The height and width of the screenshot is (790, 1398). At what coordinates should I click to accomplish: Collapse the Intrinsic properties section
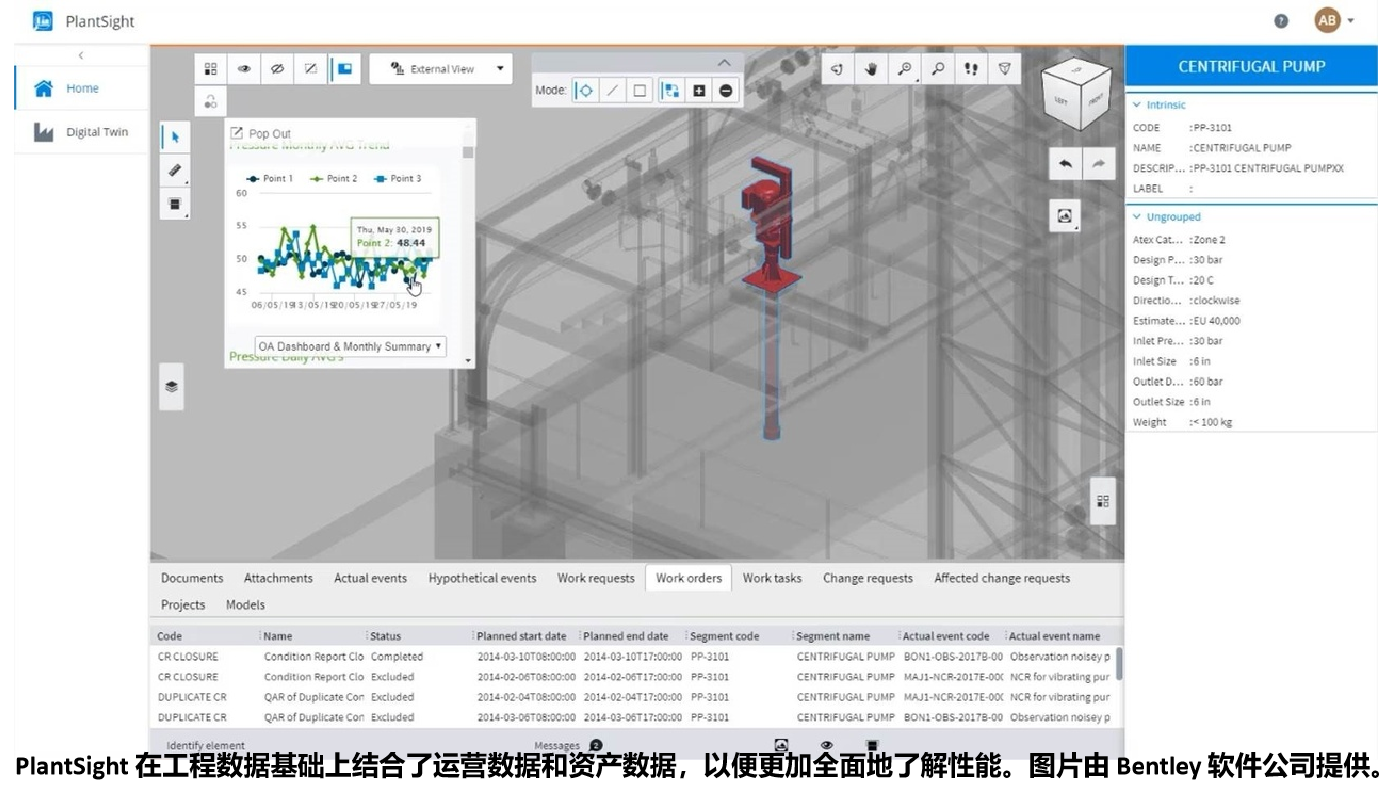1137,105
